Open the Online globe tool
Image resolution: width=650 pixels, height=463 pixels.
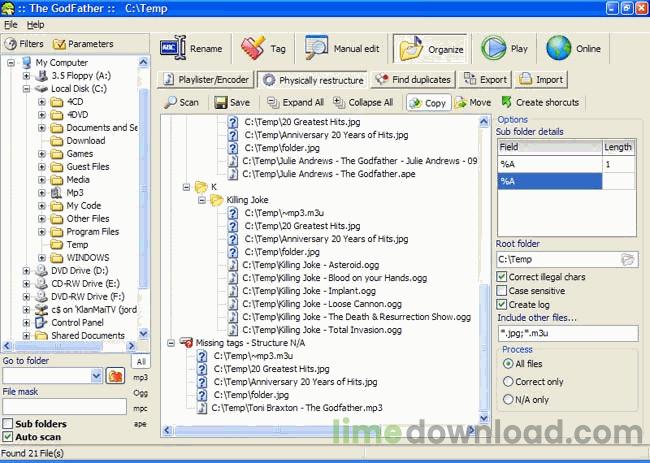point(574,48)
